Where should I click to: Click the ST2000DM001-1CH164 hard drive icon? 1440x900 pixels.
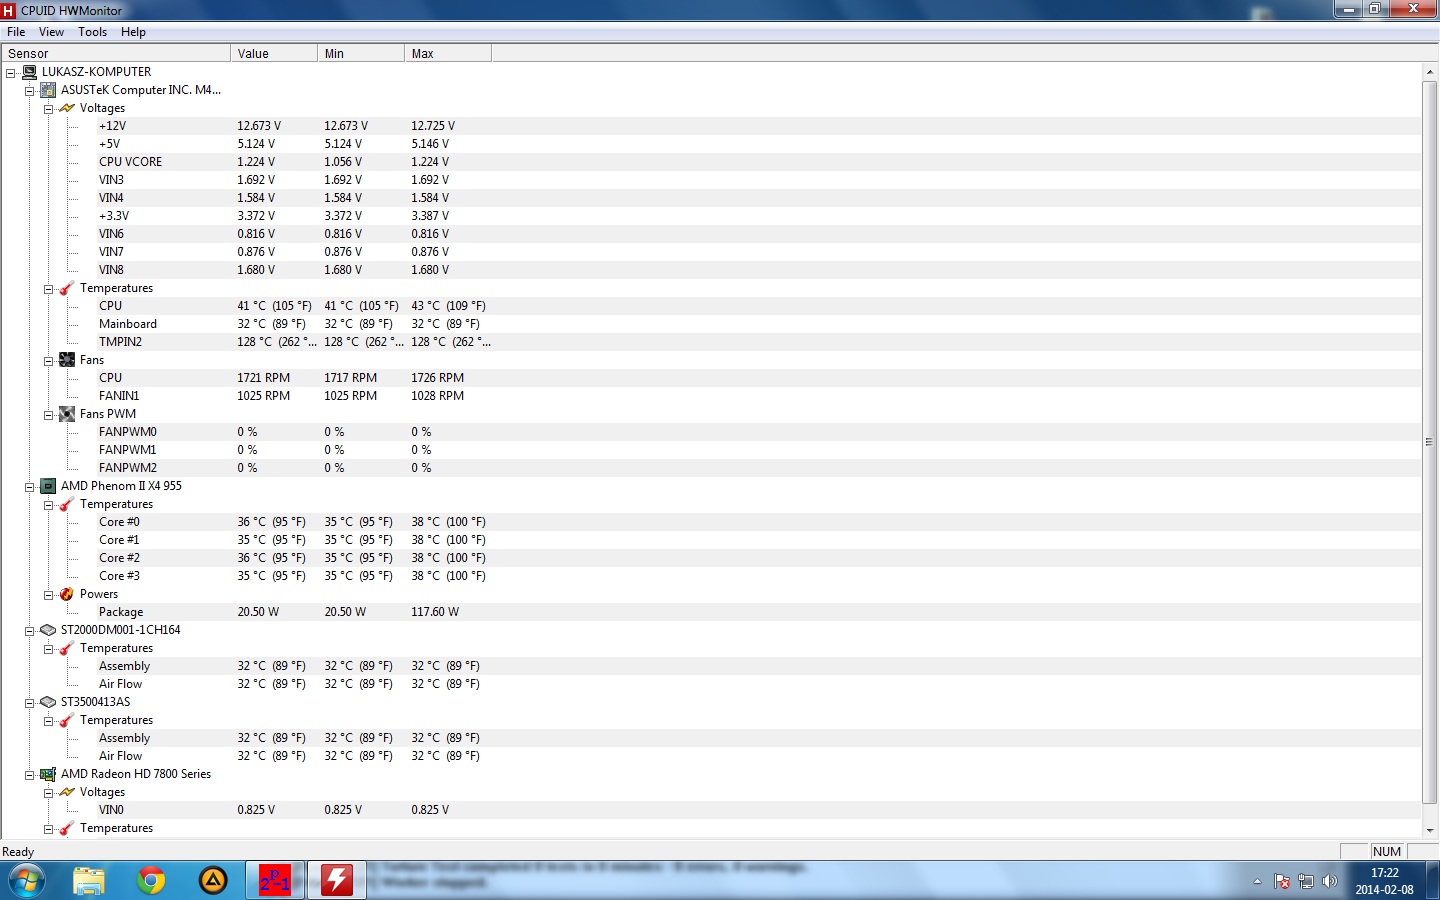tap(48, 630)
